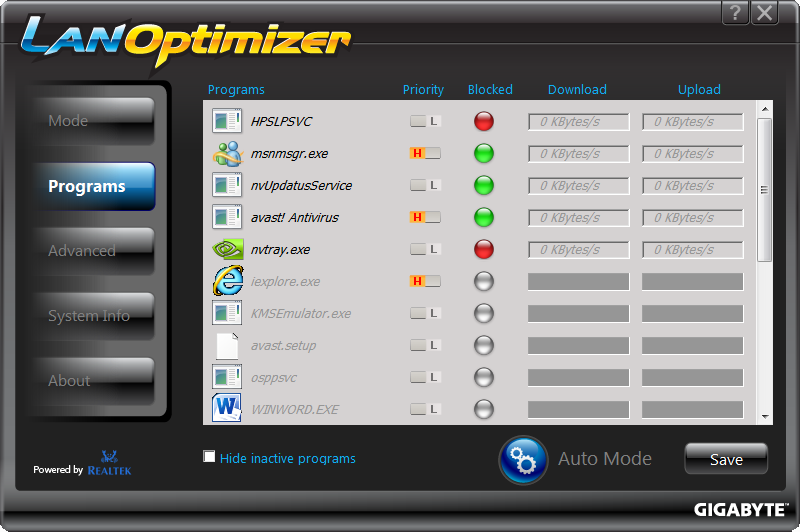Switch to the Mode tab
800x532 pixels.
(92, 121)
